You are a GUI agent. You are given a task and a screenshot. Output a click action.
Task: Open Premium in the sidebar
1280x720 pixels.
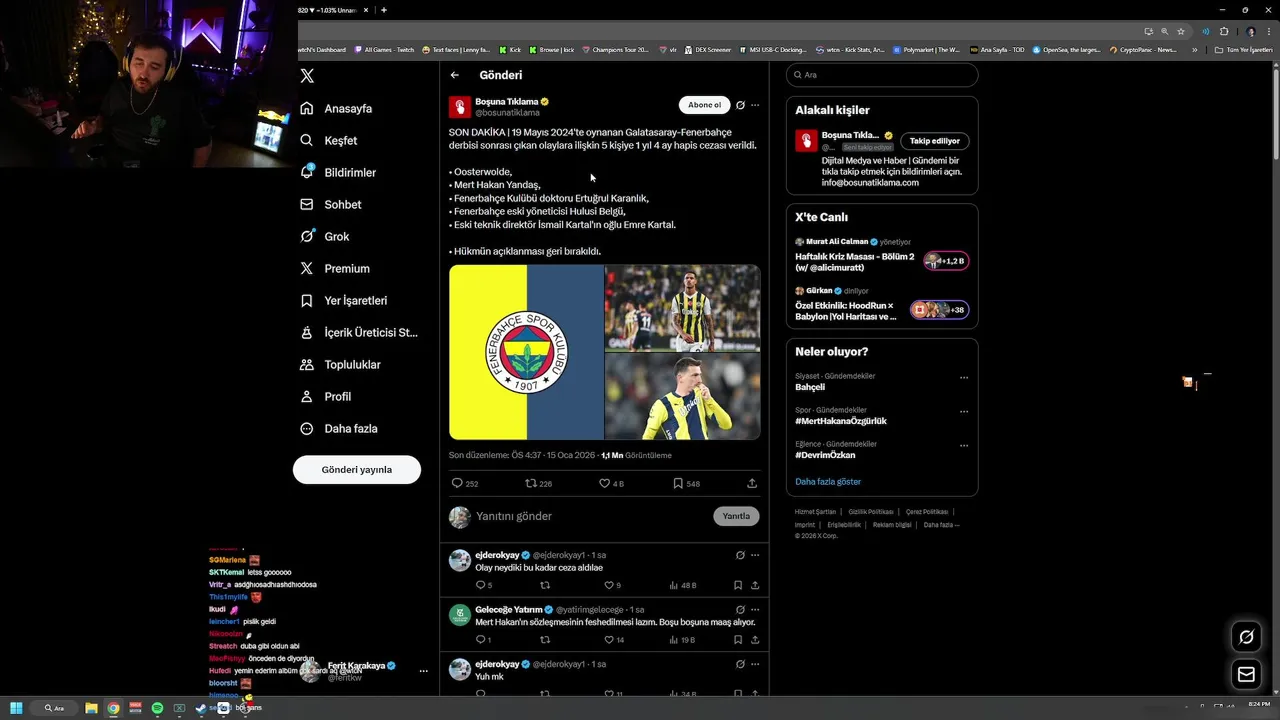click(335, 268)
